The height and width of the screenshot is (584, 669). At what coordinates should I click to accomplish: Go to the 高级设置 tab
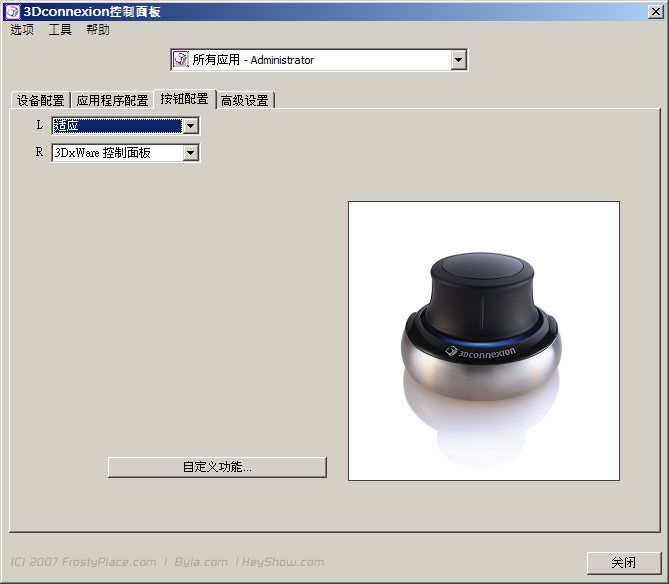[x=245, y=100]
